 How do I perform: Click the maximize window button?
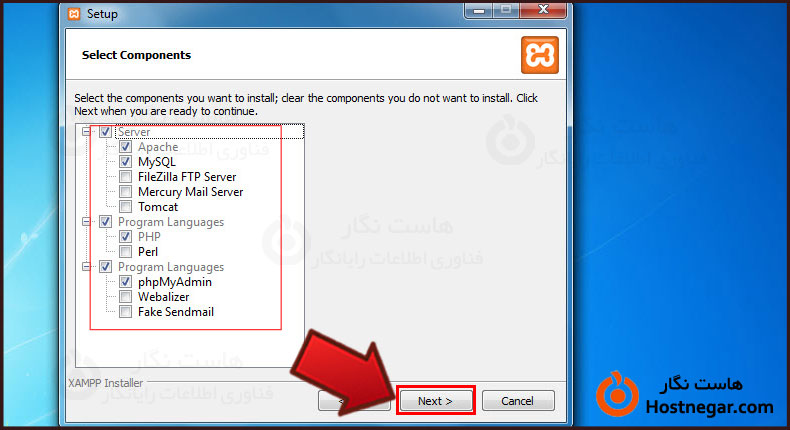coord(506,10)
